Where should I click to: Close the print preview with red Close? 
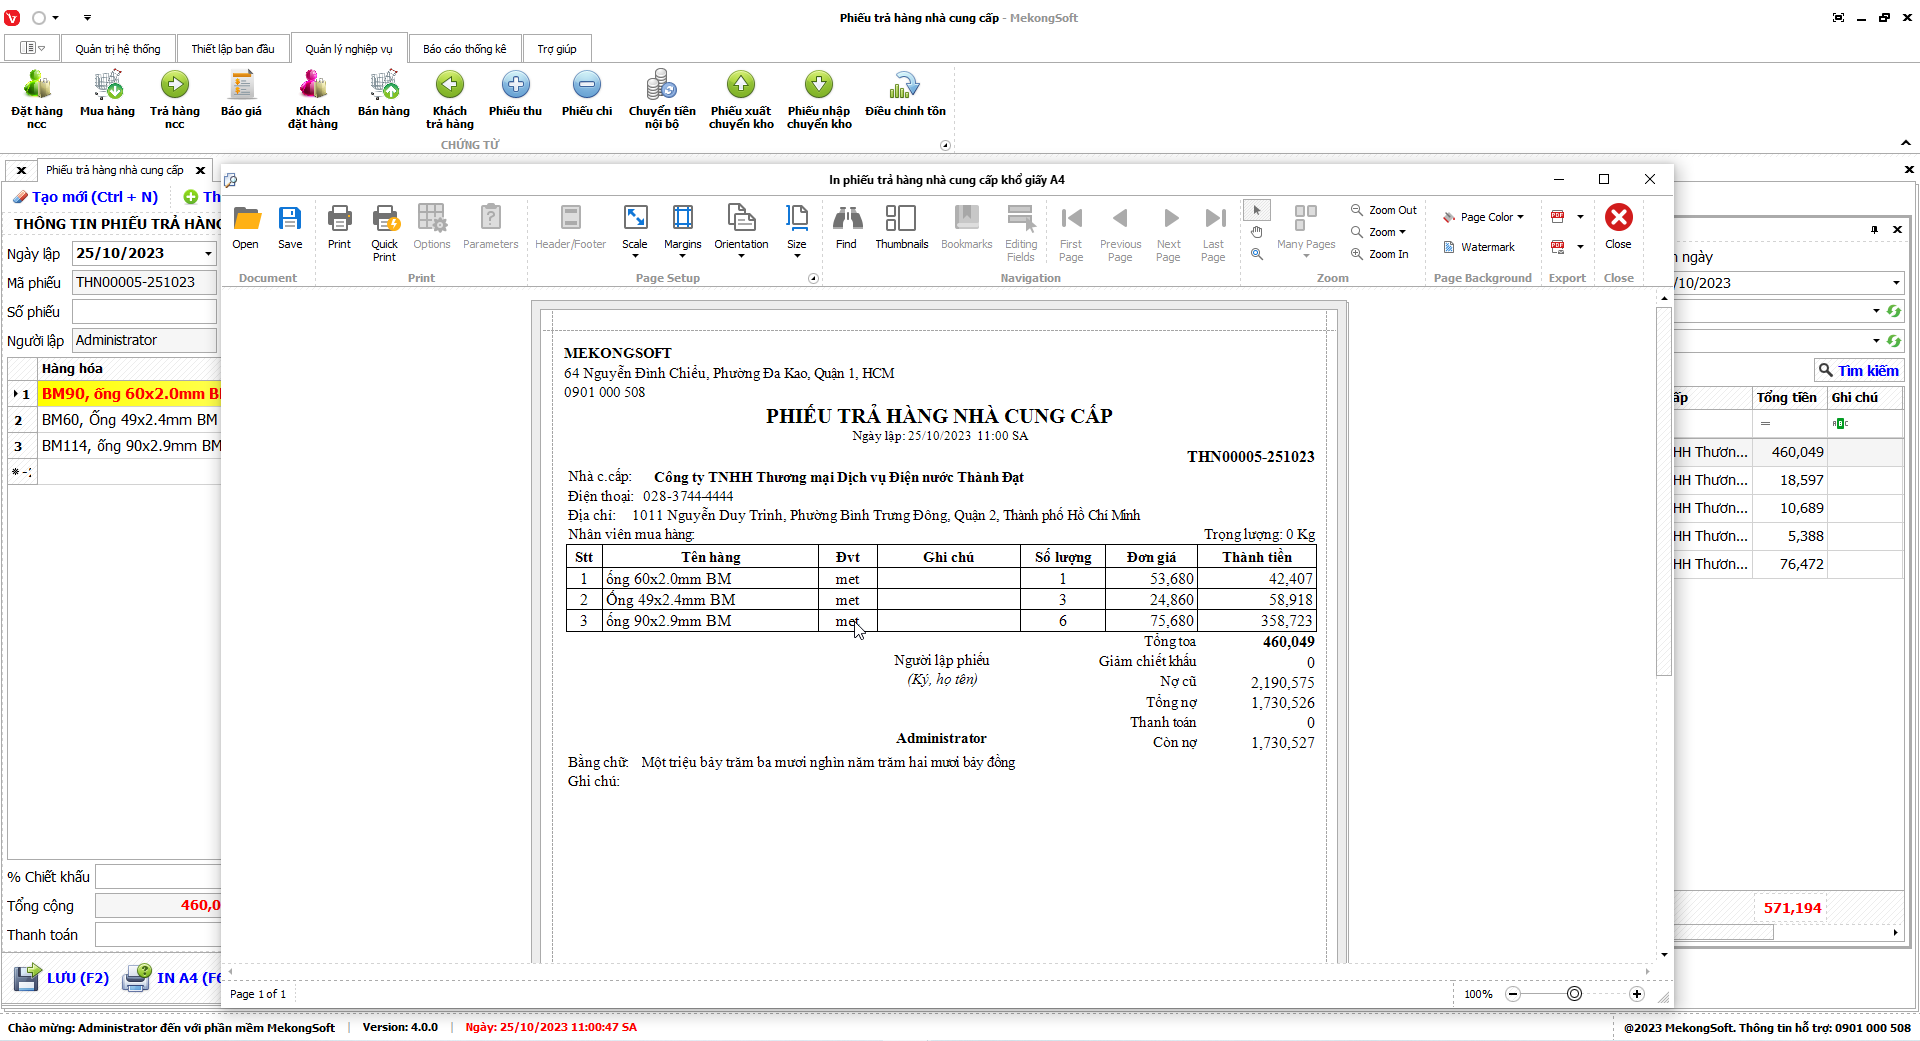click(1619, 227)
